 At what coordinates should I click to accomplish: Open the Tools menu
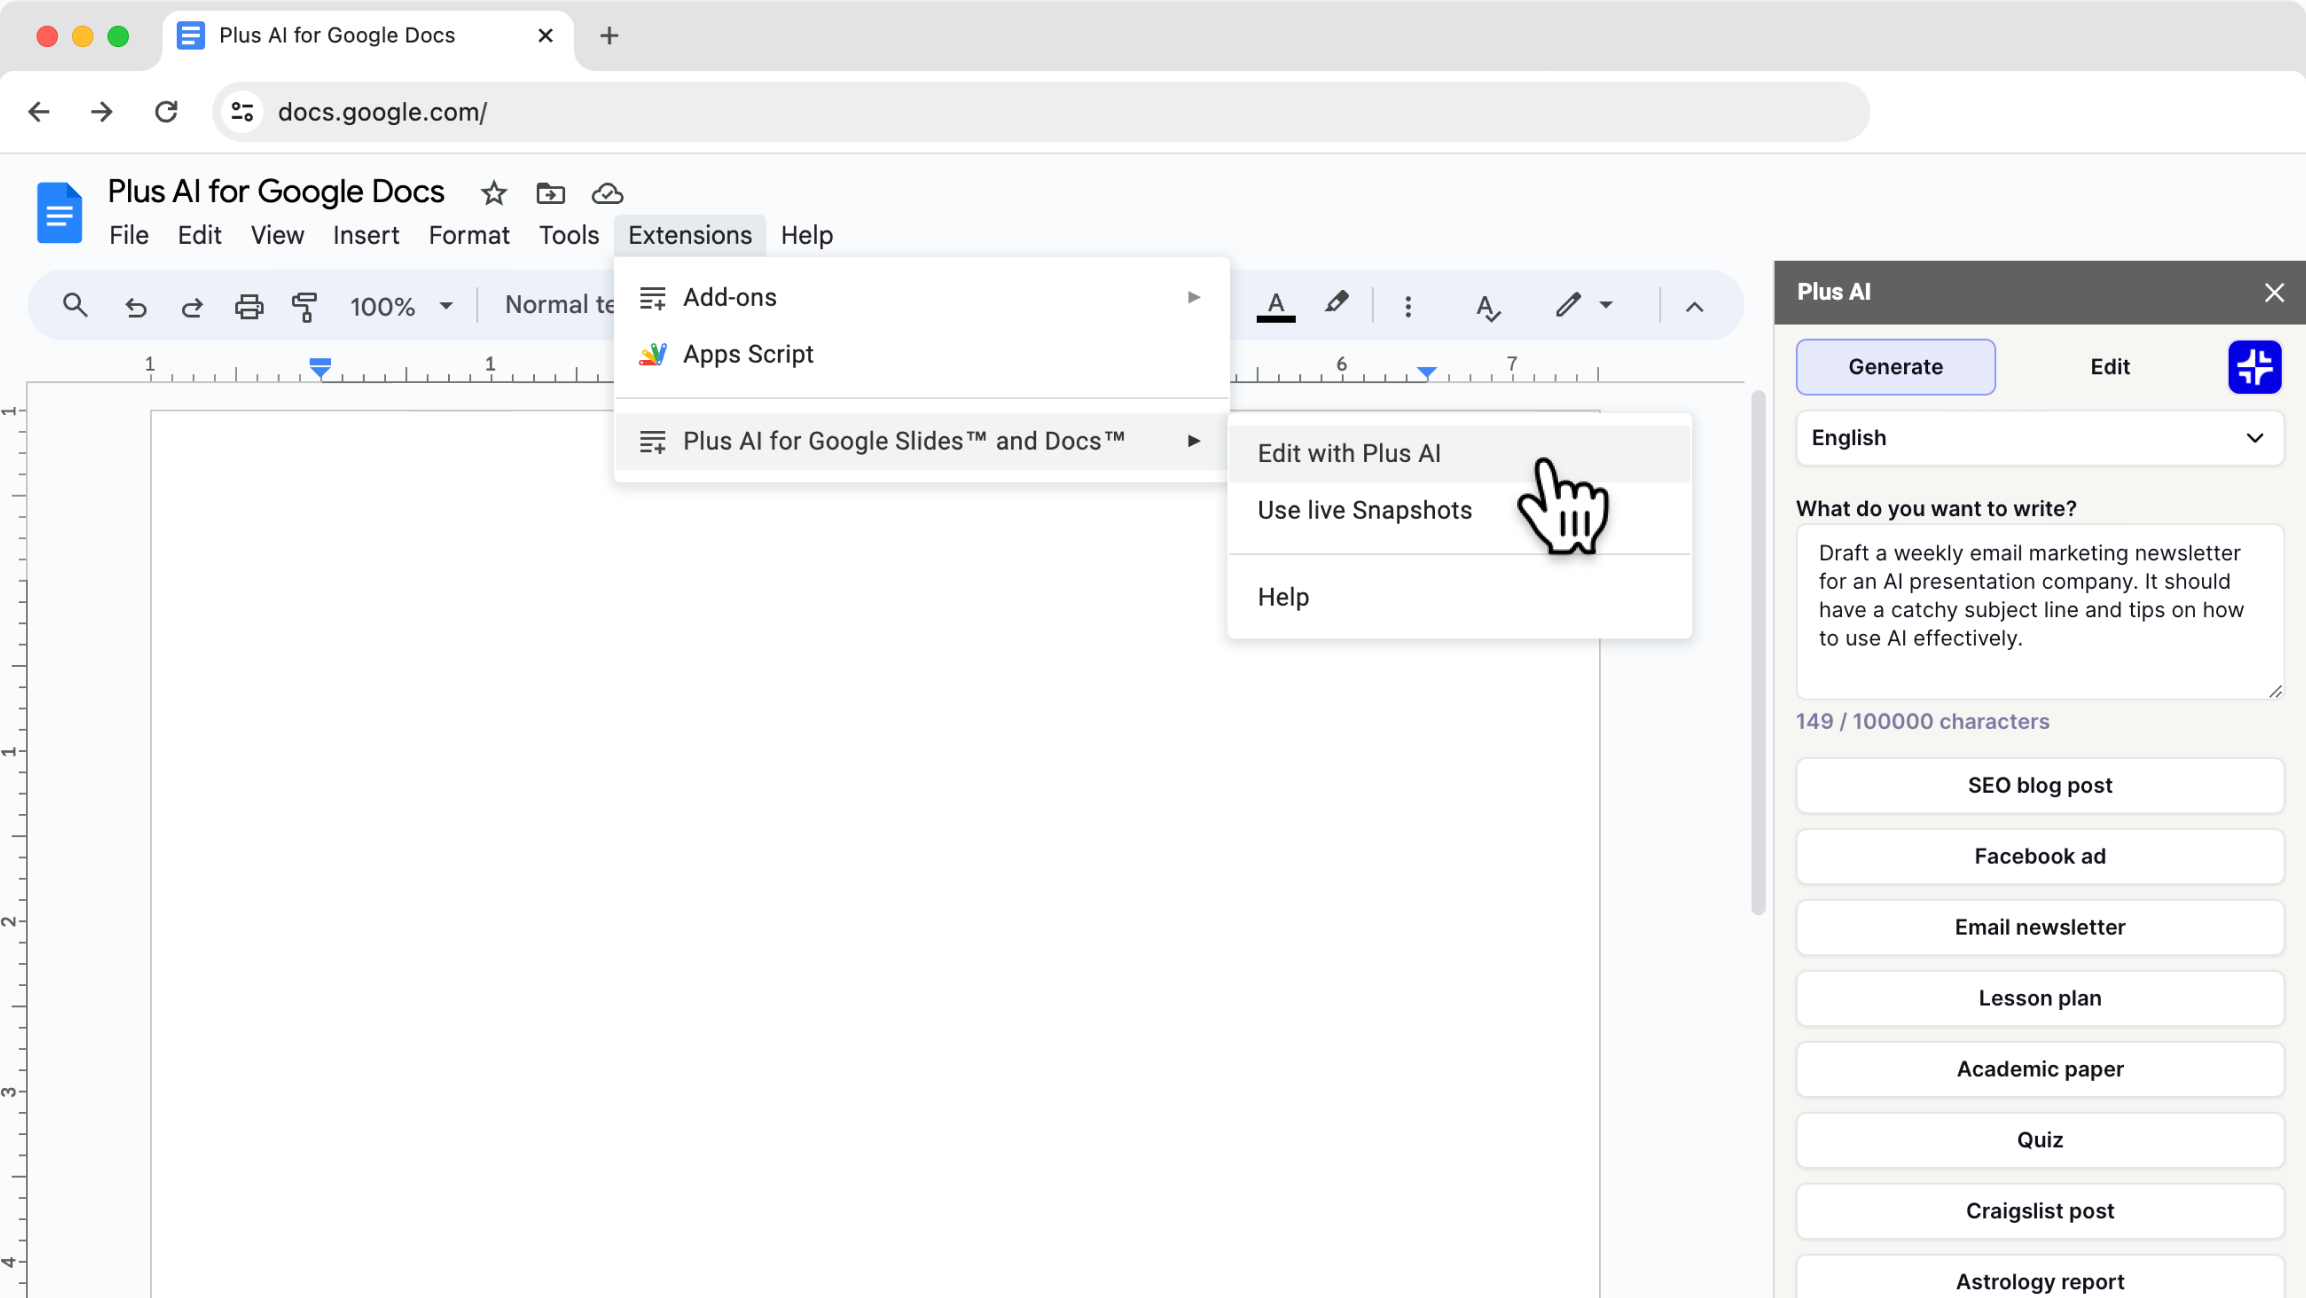point(569,235)
